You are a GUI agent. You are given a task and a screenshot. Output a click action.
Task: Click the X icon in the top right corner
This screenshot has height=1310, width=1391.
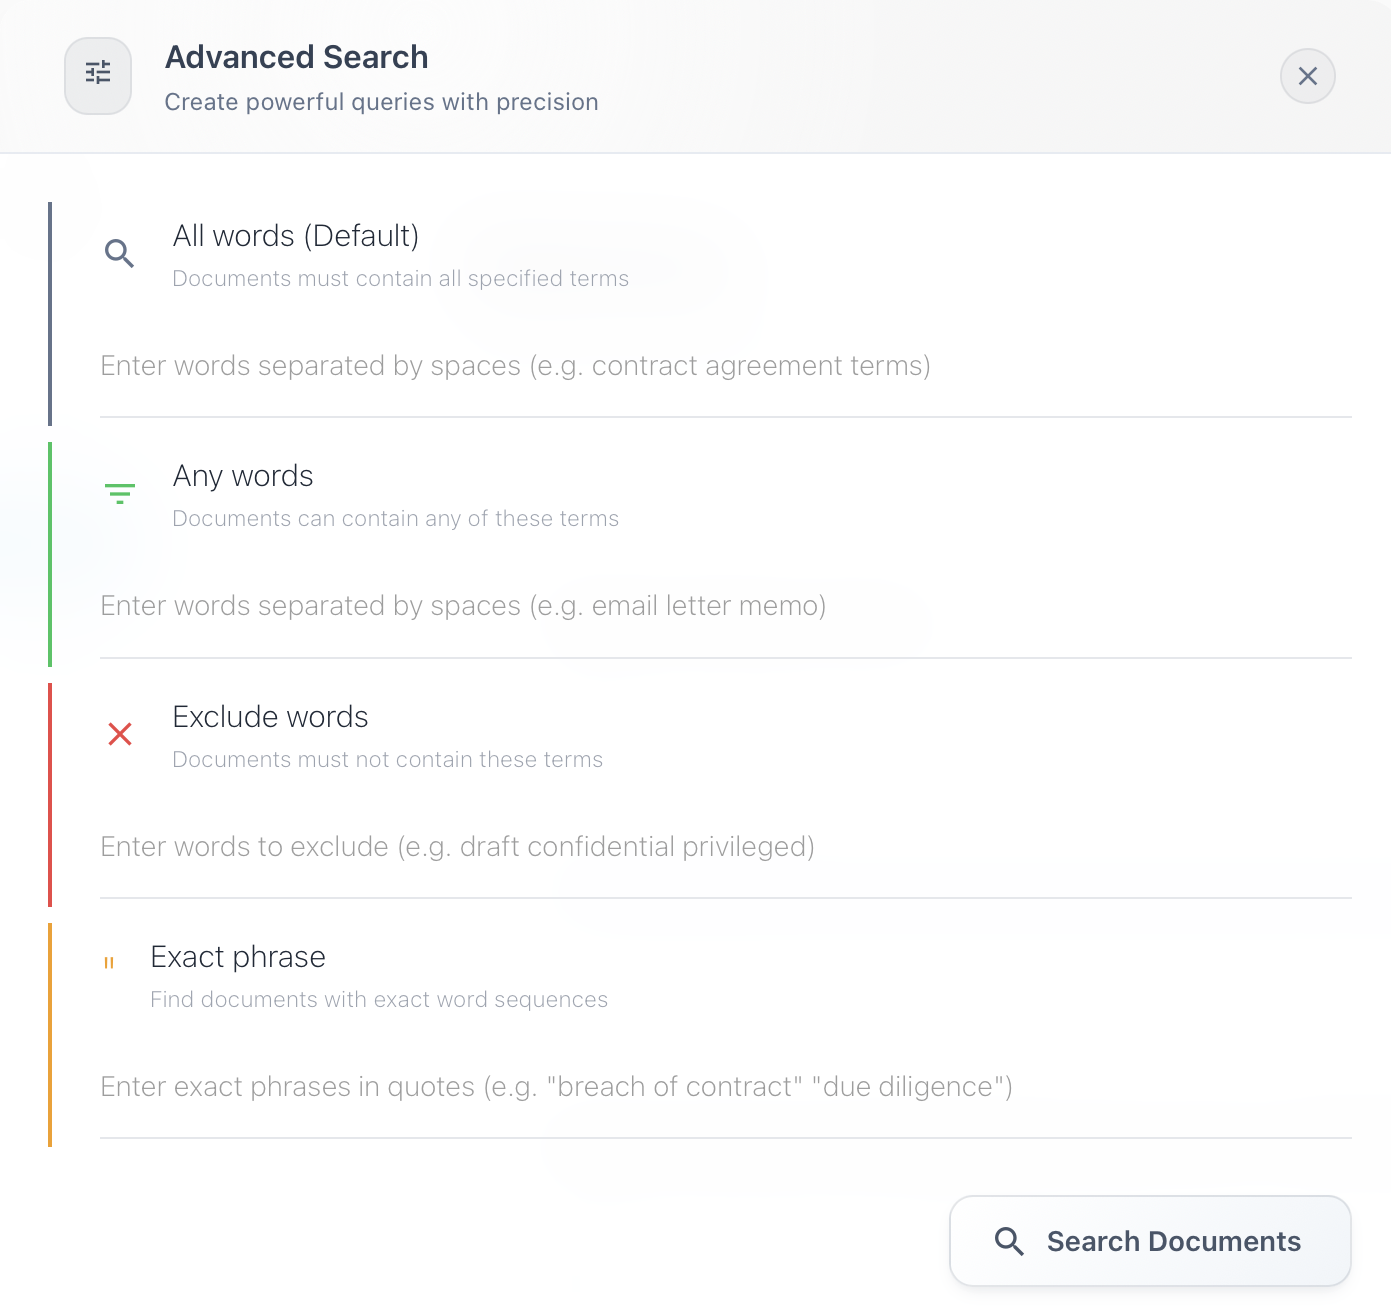point(1307,75)
